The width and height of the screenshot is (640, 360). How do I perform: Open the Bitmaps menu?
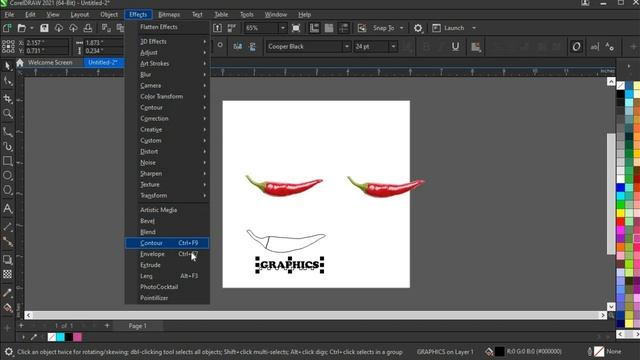coord(169,14)
